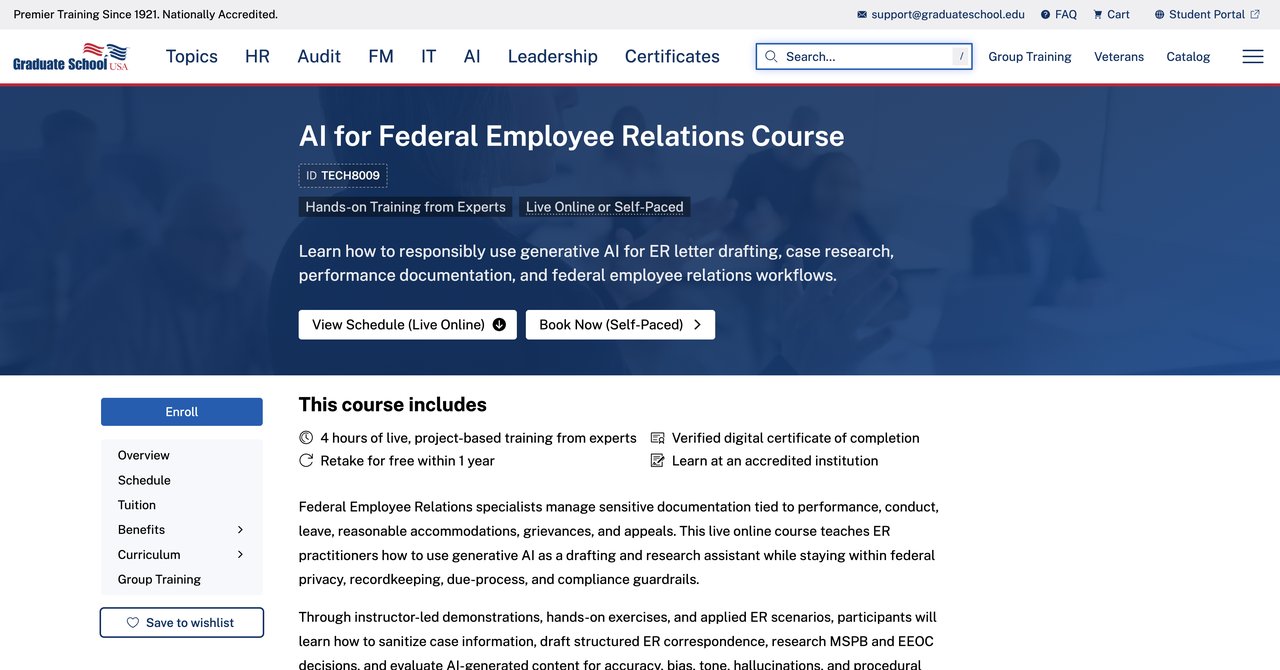Click the slash shortcut badge in search
Viewport: 1280px width, 670px height.
[x=961, y=56]
